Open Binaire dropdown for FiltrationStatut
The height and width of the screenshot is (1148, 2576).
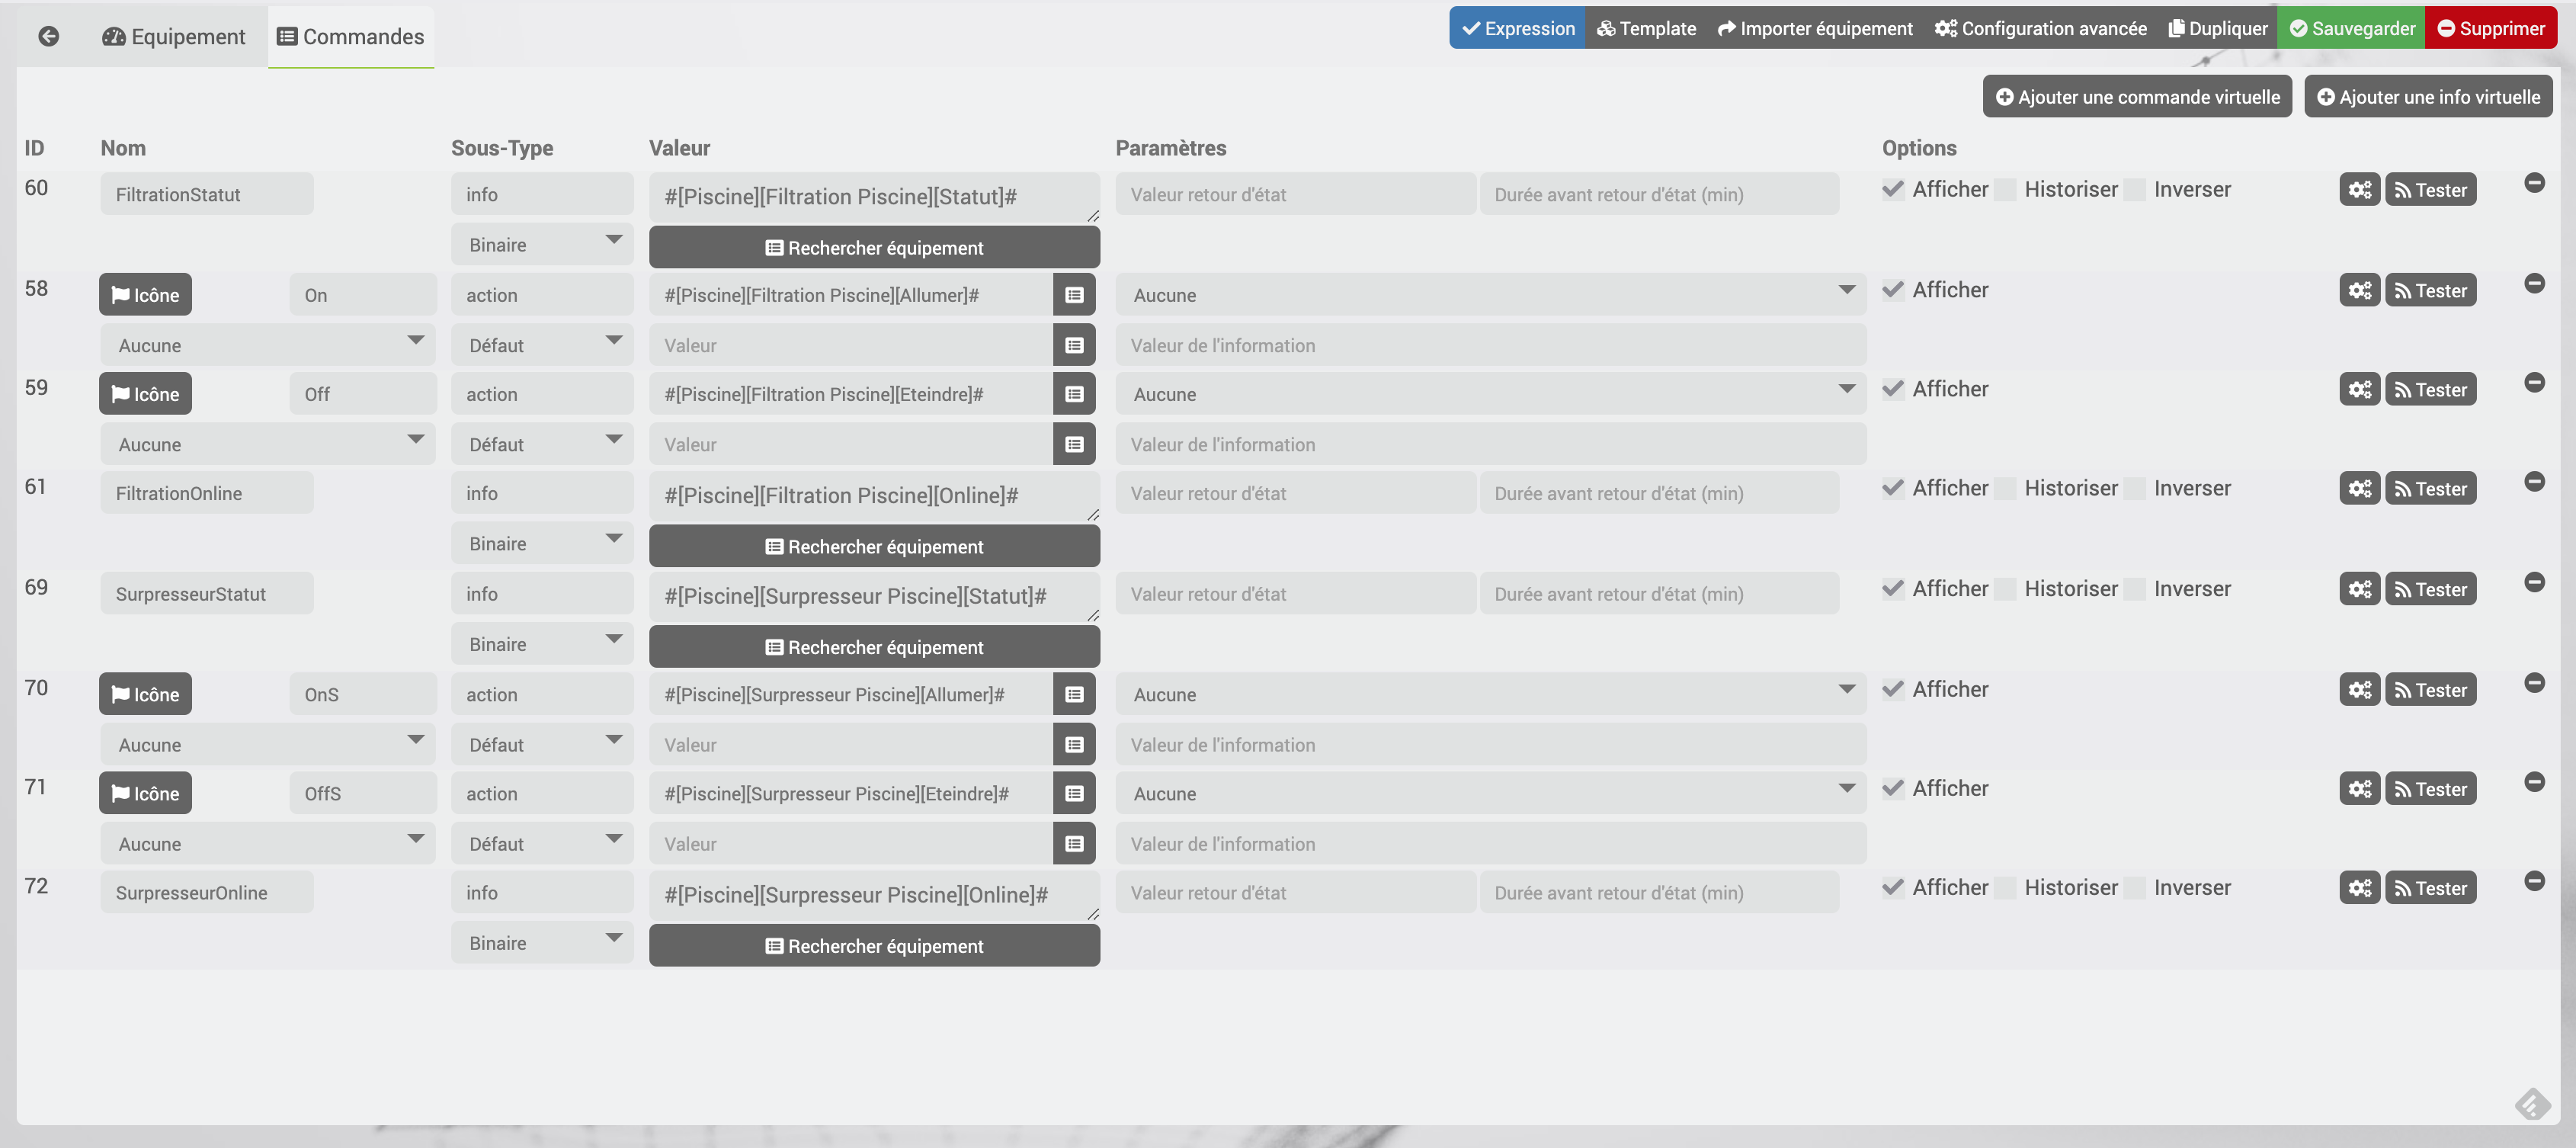tap(542, 245)
